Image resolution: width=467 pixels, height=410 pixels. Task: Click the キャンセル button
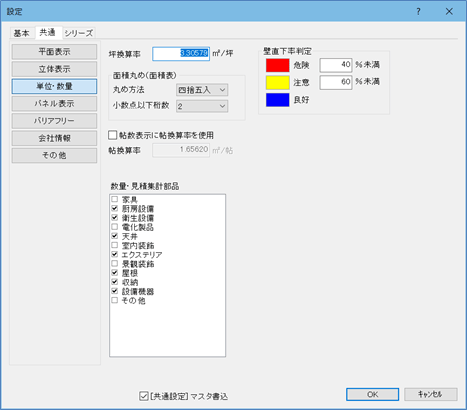[x=431, y=394]
